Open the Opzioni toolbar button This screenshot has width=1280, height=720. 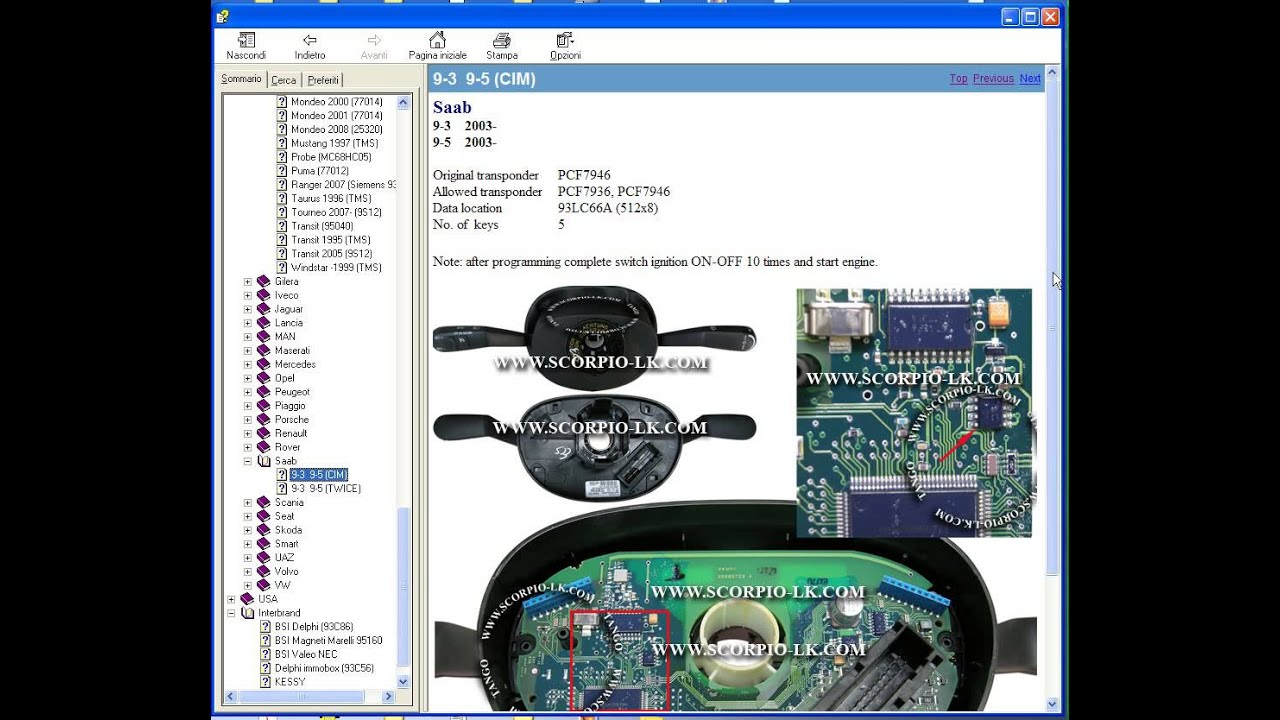tap(565, 46)
